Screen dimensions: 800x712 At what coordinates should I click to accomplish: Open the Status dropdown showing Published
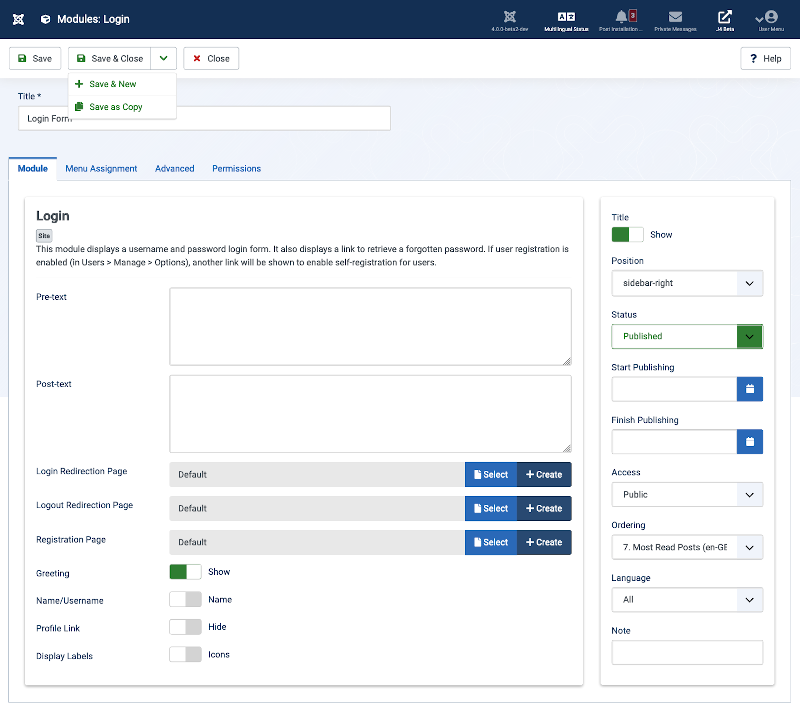click(x=687, y=337)
